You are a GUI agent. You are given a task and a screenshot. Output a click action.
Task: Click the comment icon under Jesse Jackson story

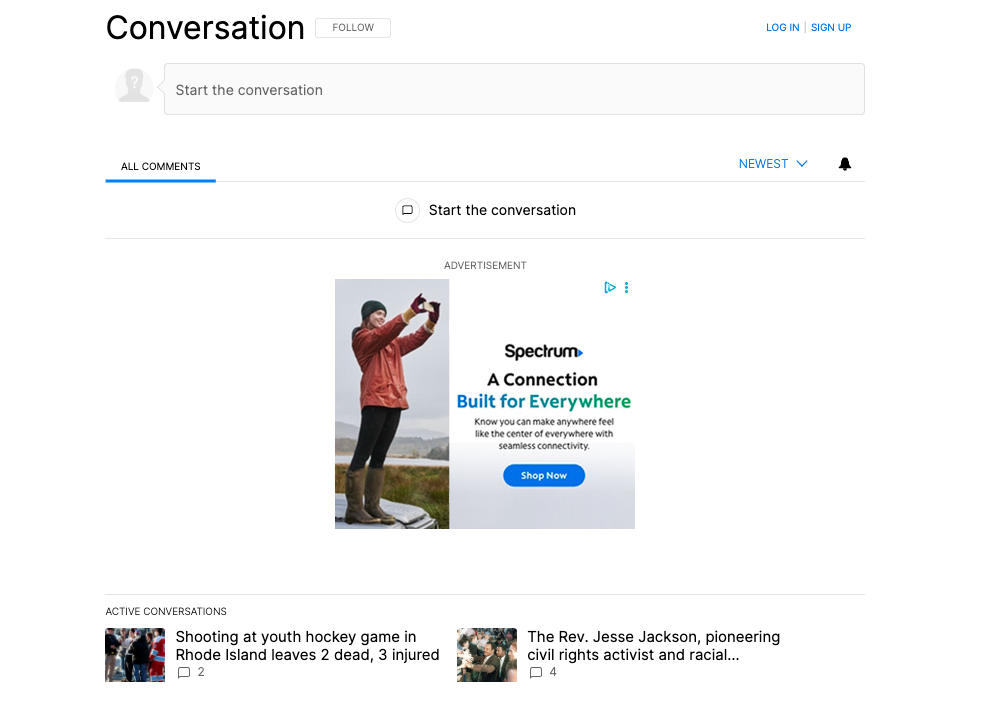pyautogui.click(x=536, y=673)
